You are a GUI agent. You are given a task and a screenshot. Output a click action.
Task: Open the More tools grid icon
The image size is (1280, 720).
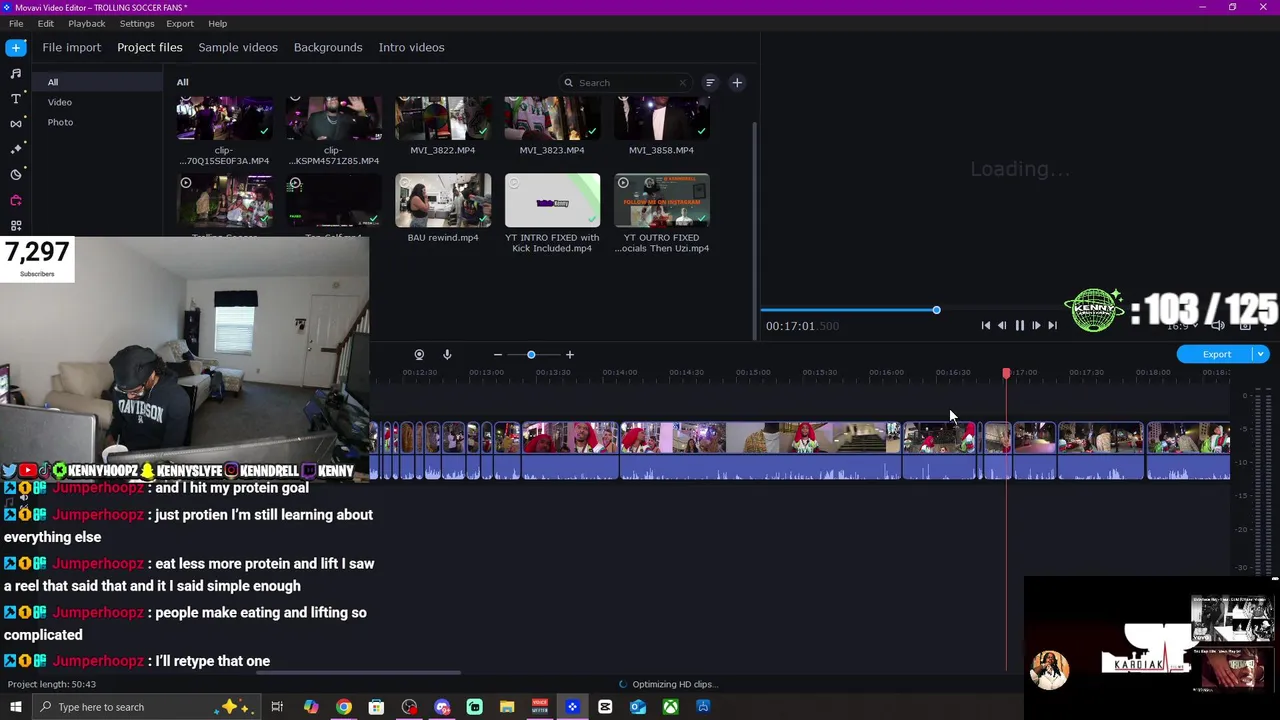(16, 226)
